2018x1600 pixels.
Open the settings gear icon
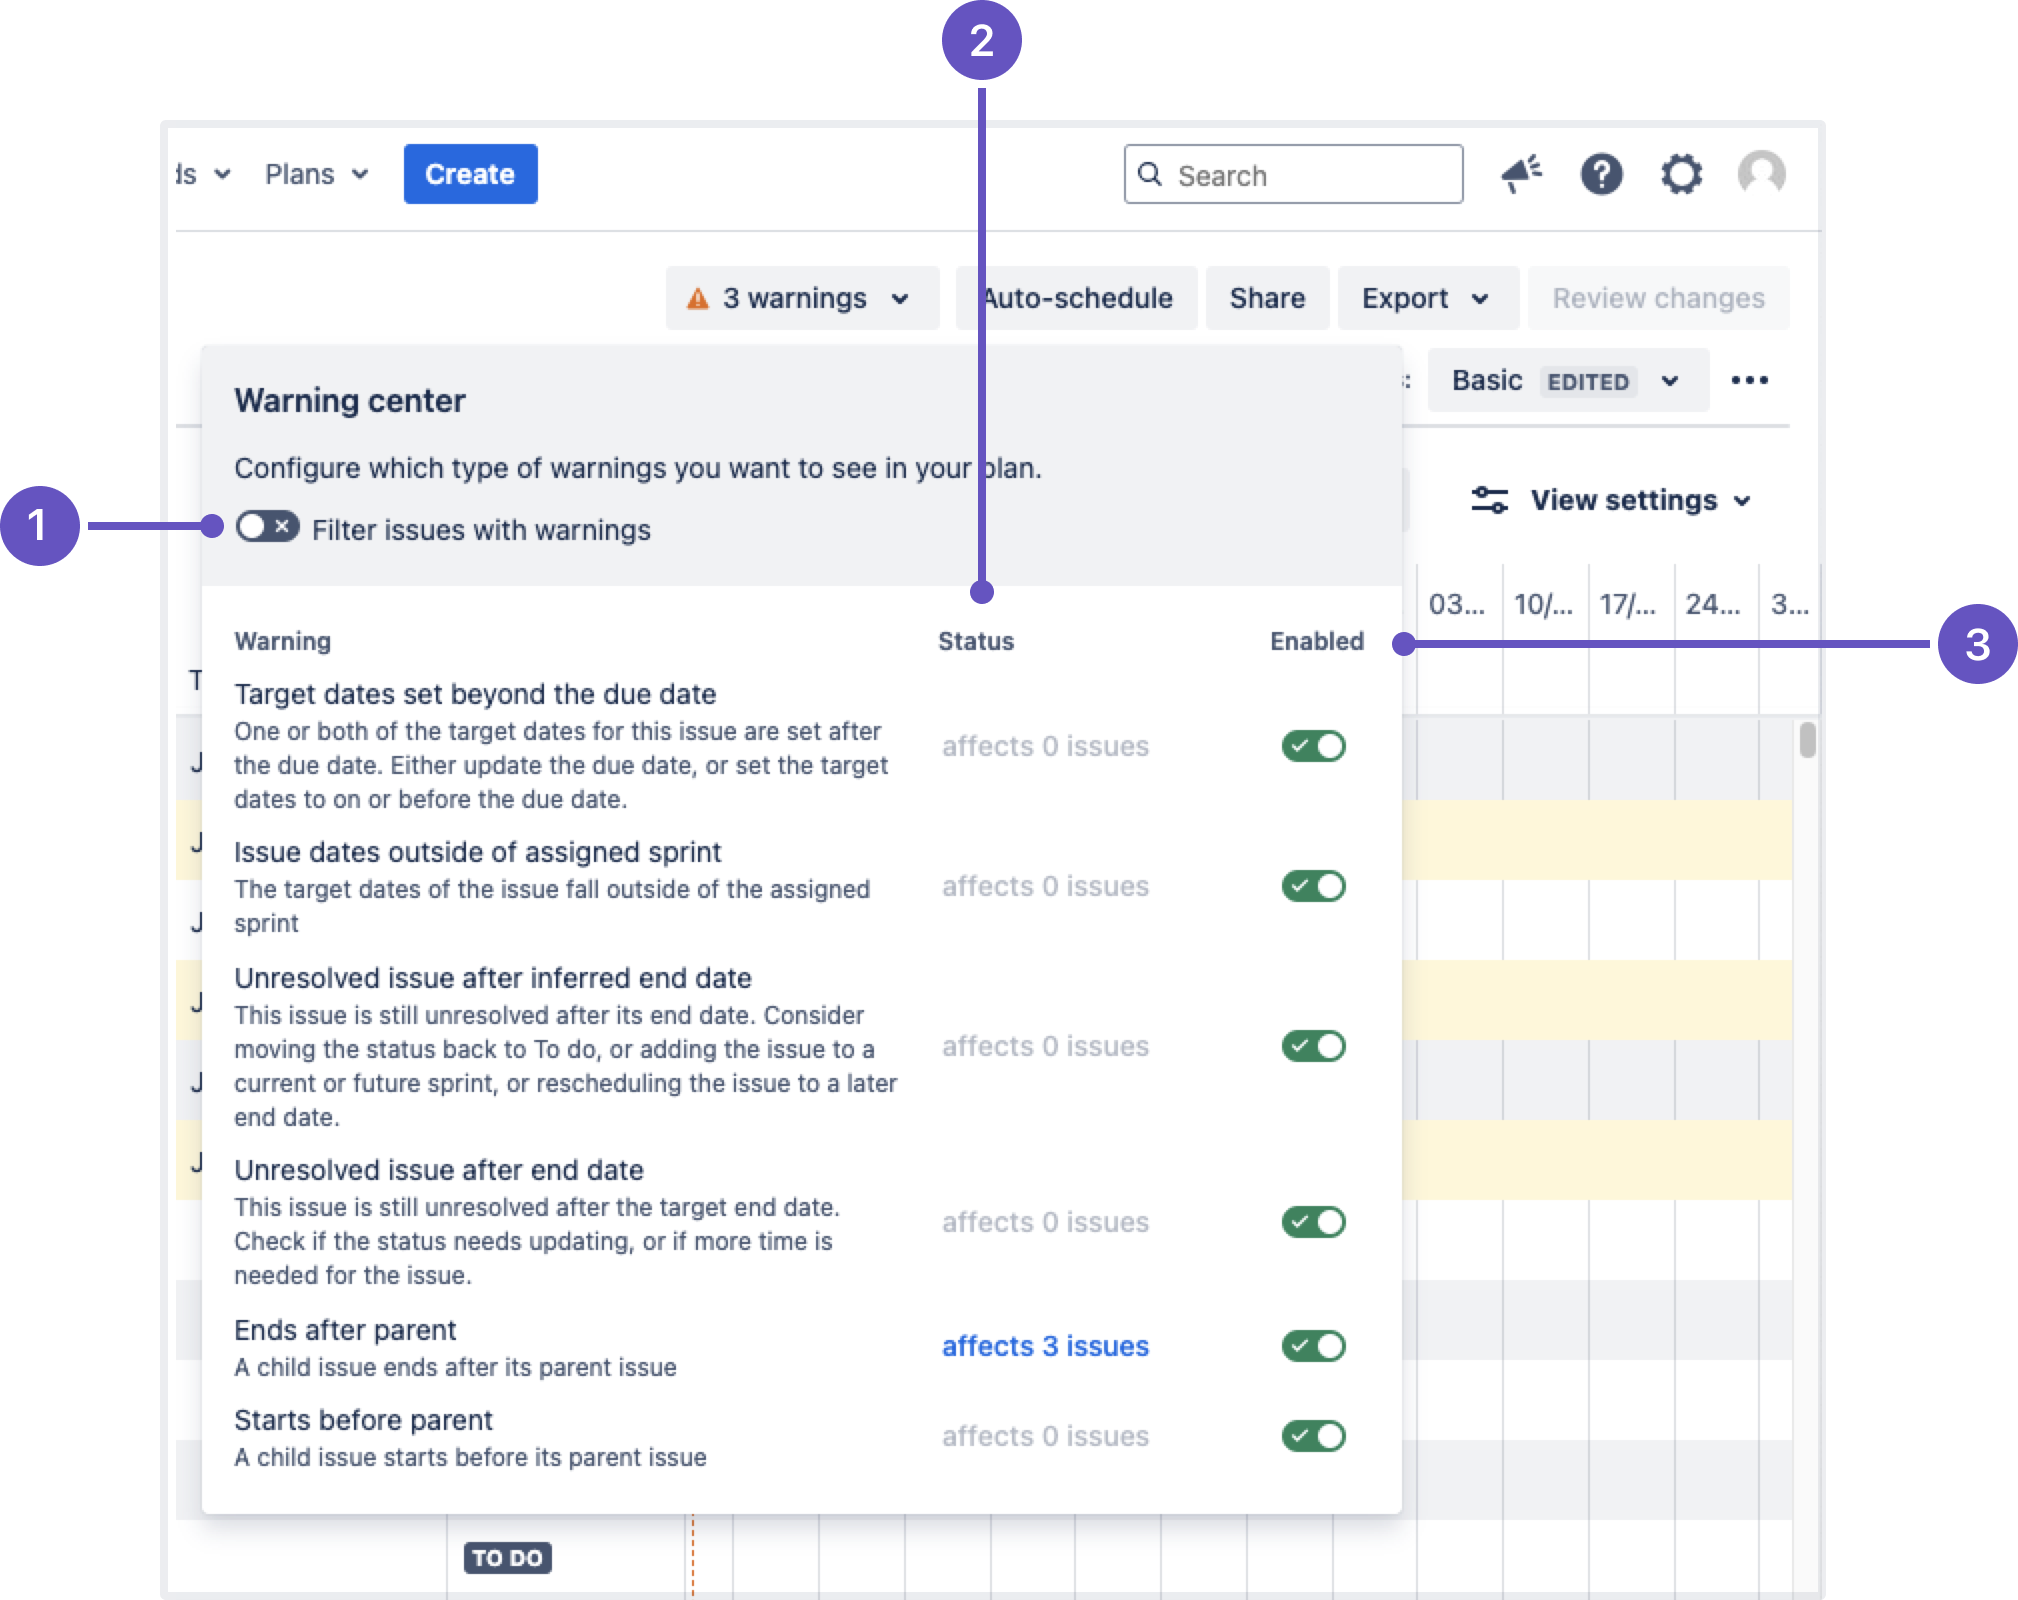1681,174
